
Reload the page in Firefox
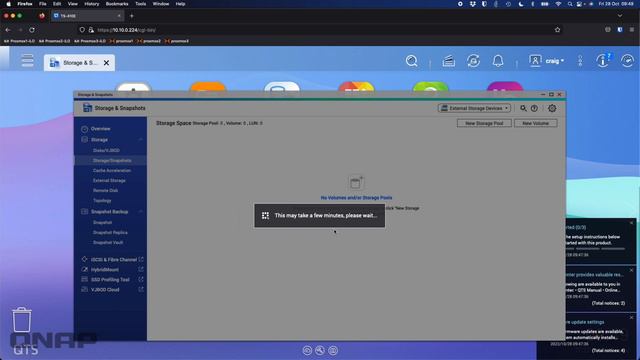(x=32, y=30)
